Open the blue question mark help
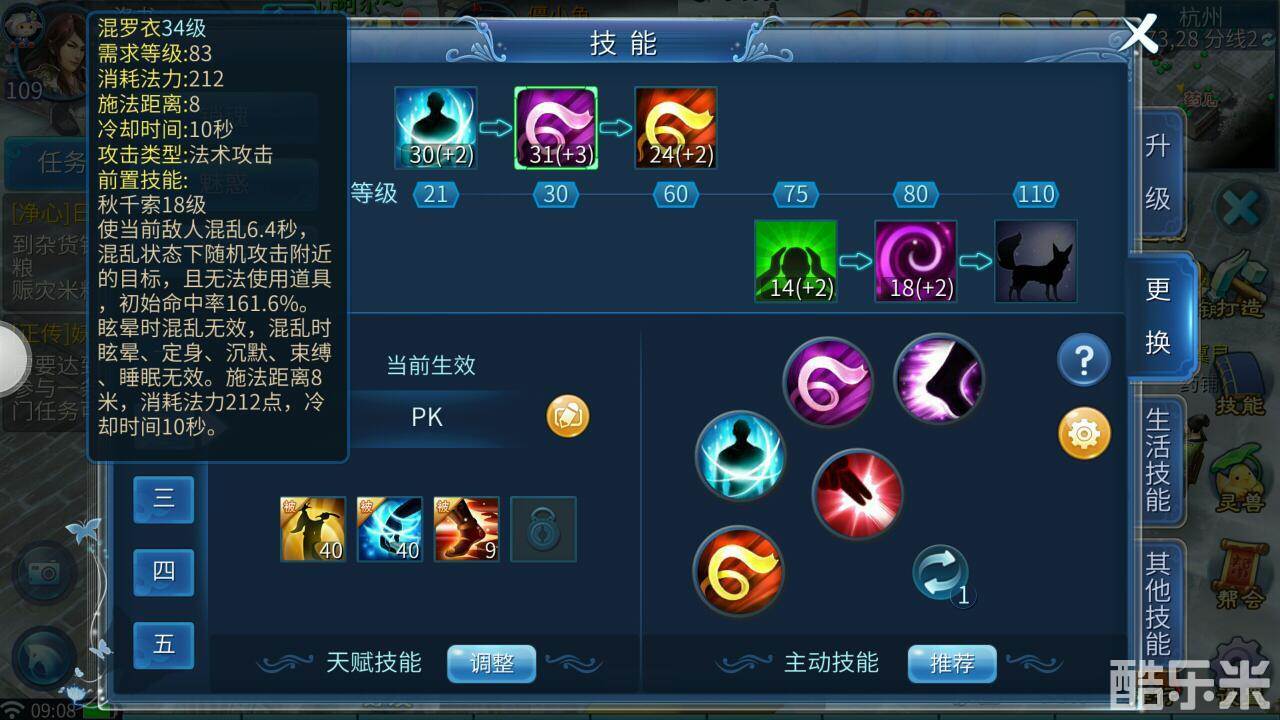Screen dimensions: 1280x720 pos(1084,360)
